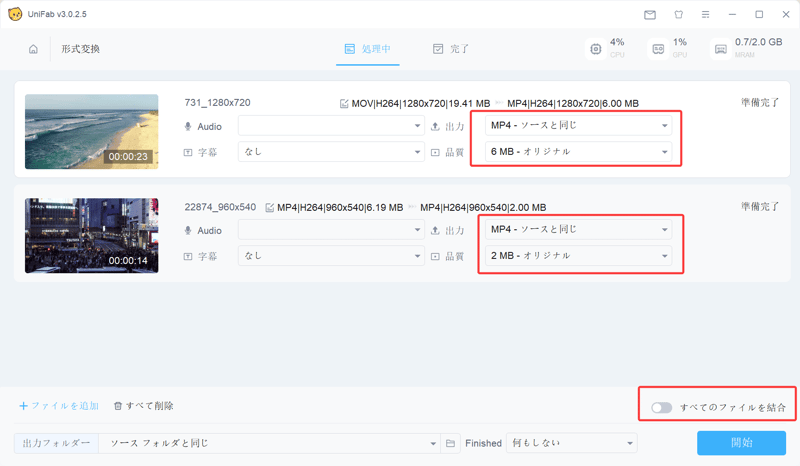The width and height of the screenshot is (800, 466).
Task: Go to the Home icon
Action: tap(33, 49)
